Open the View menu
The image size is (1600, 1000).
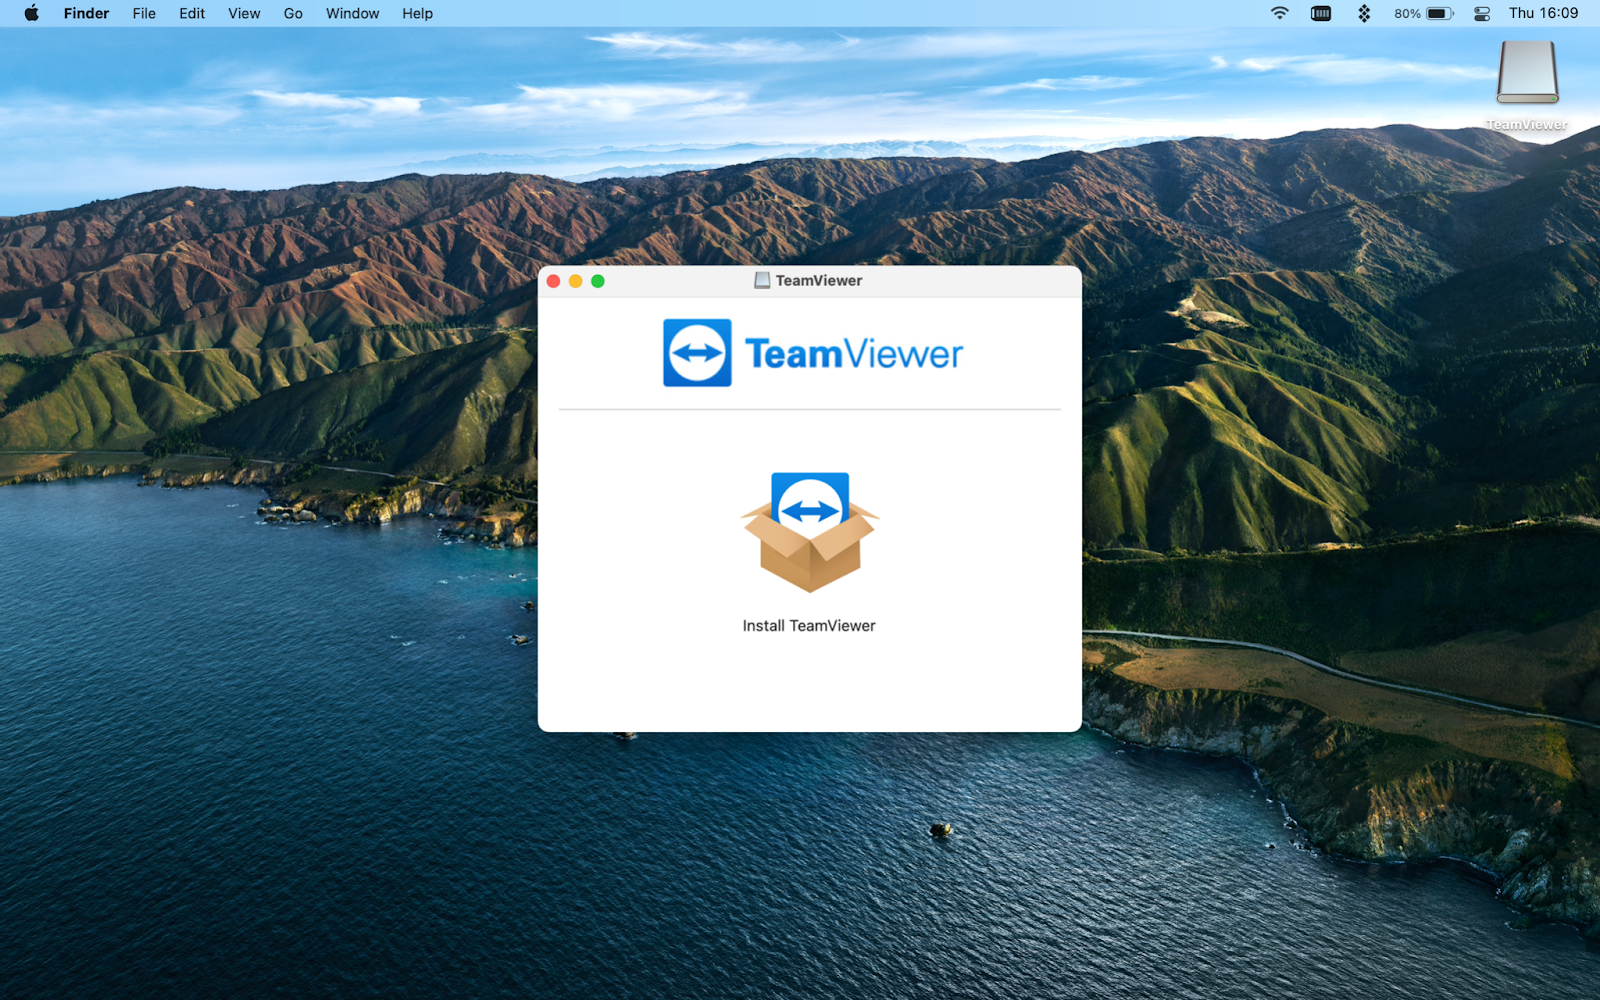243,13
